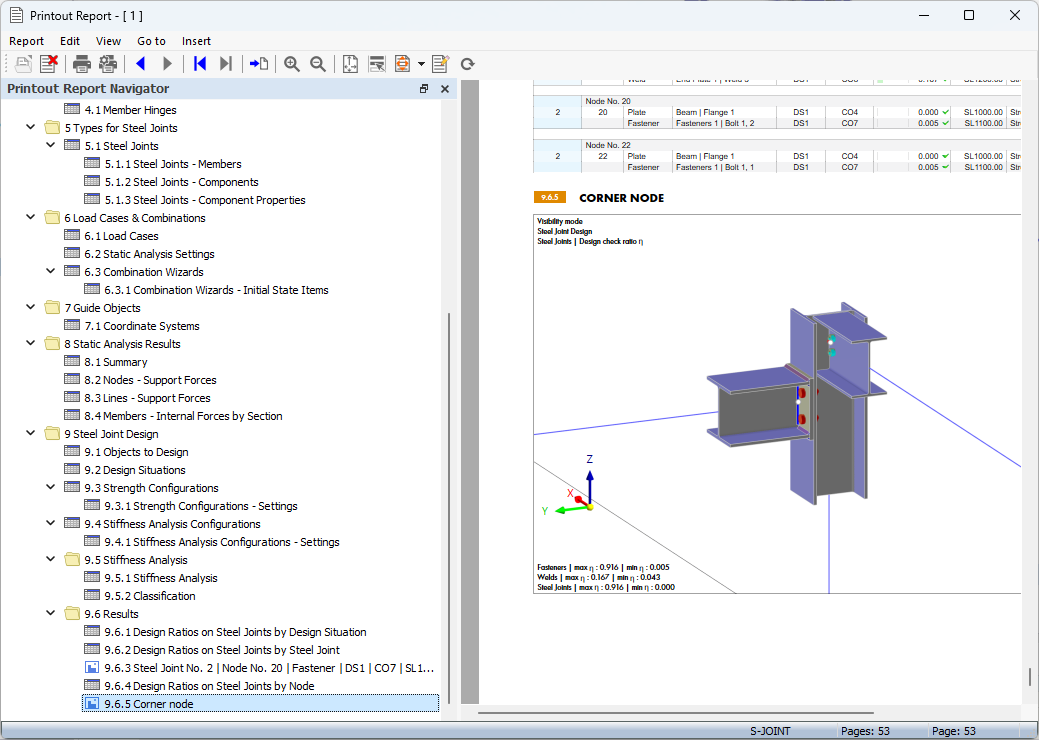Click the Zoom in magnifier
The width and height of the screenshot is (1039, 740).
[x=292, y=64]
